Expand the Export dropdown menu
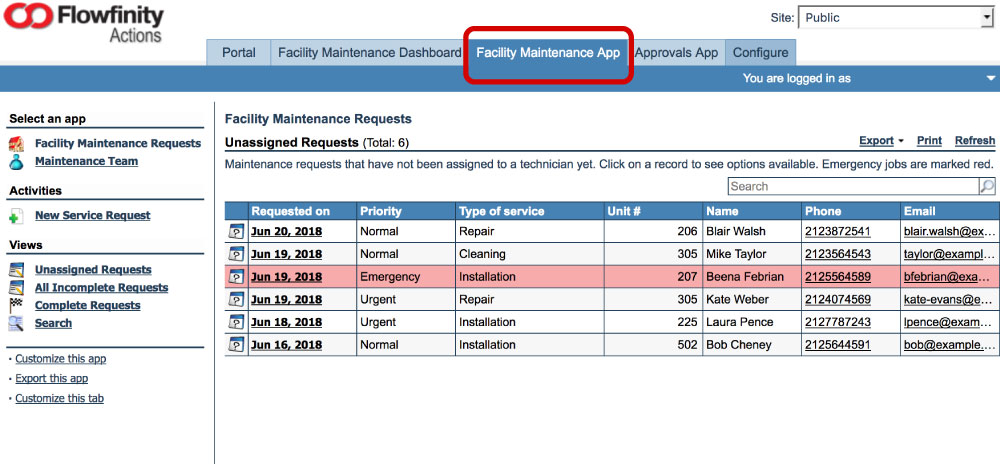 (881, 141)
